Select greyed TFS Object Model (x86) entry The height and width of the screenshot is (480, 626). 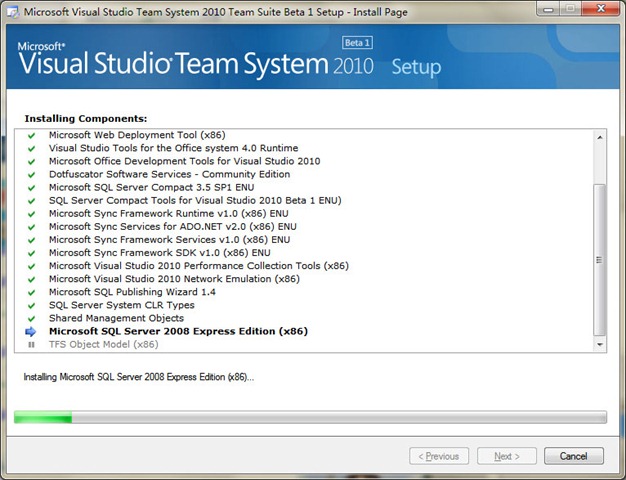pyautogui.click(x=103, y=344)
